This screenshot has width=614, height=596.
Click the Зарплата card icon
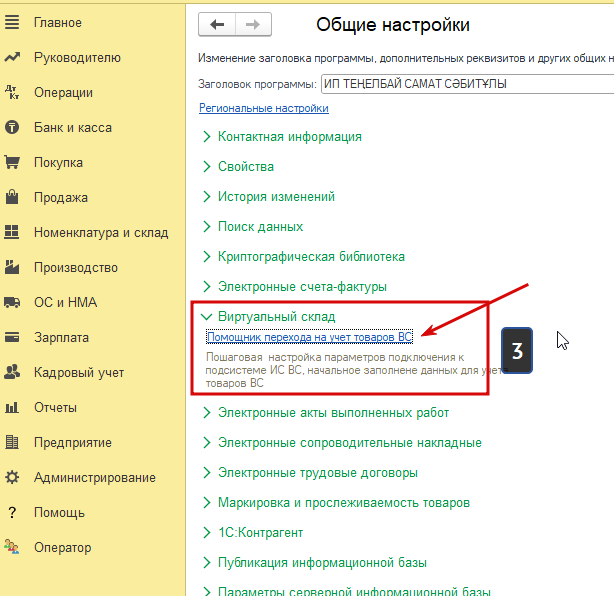coord(12,337)
